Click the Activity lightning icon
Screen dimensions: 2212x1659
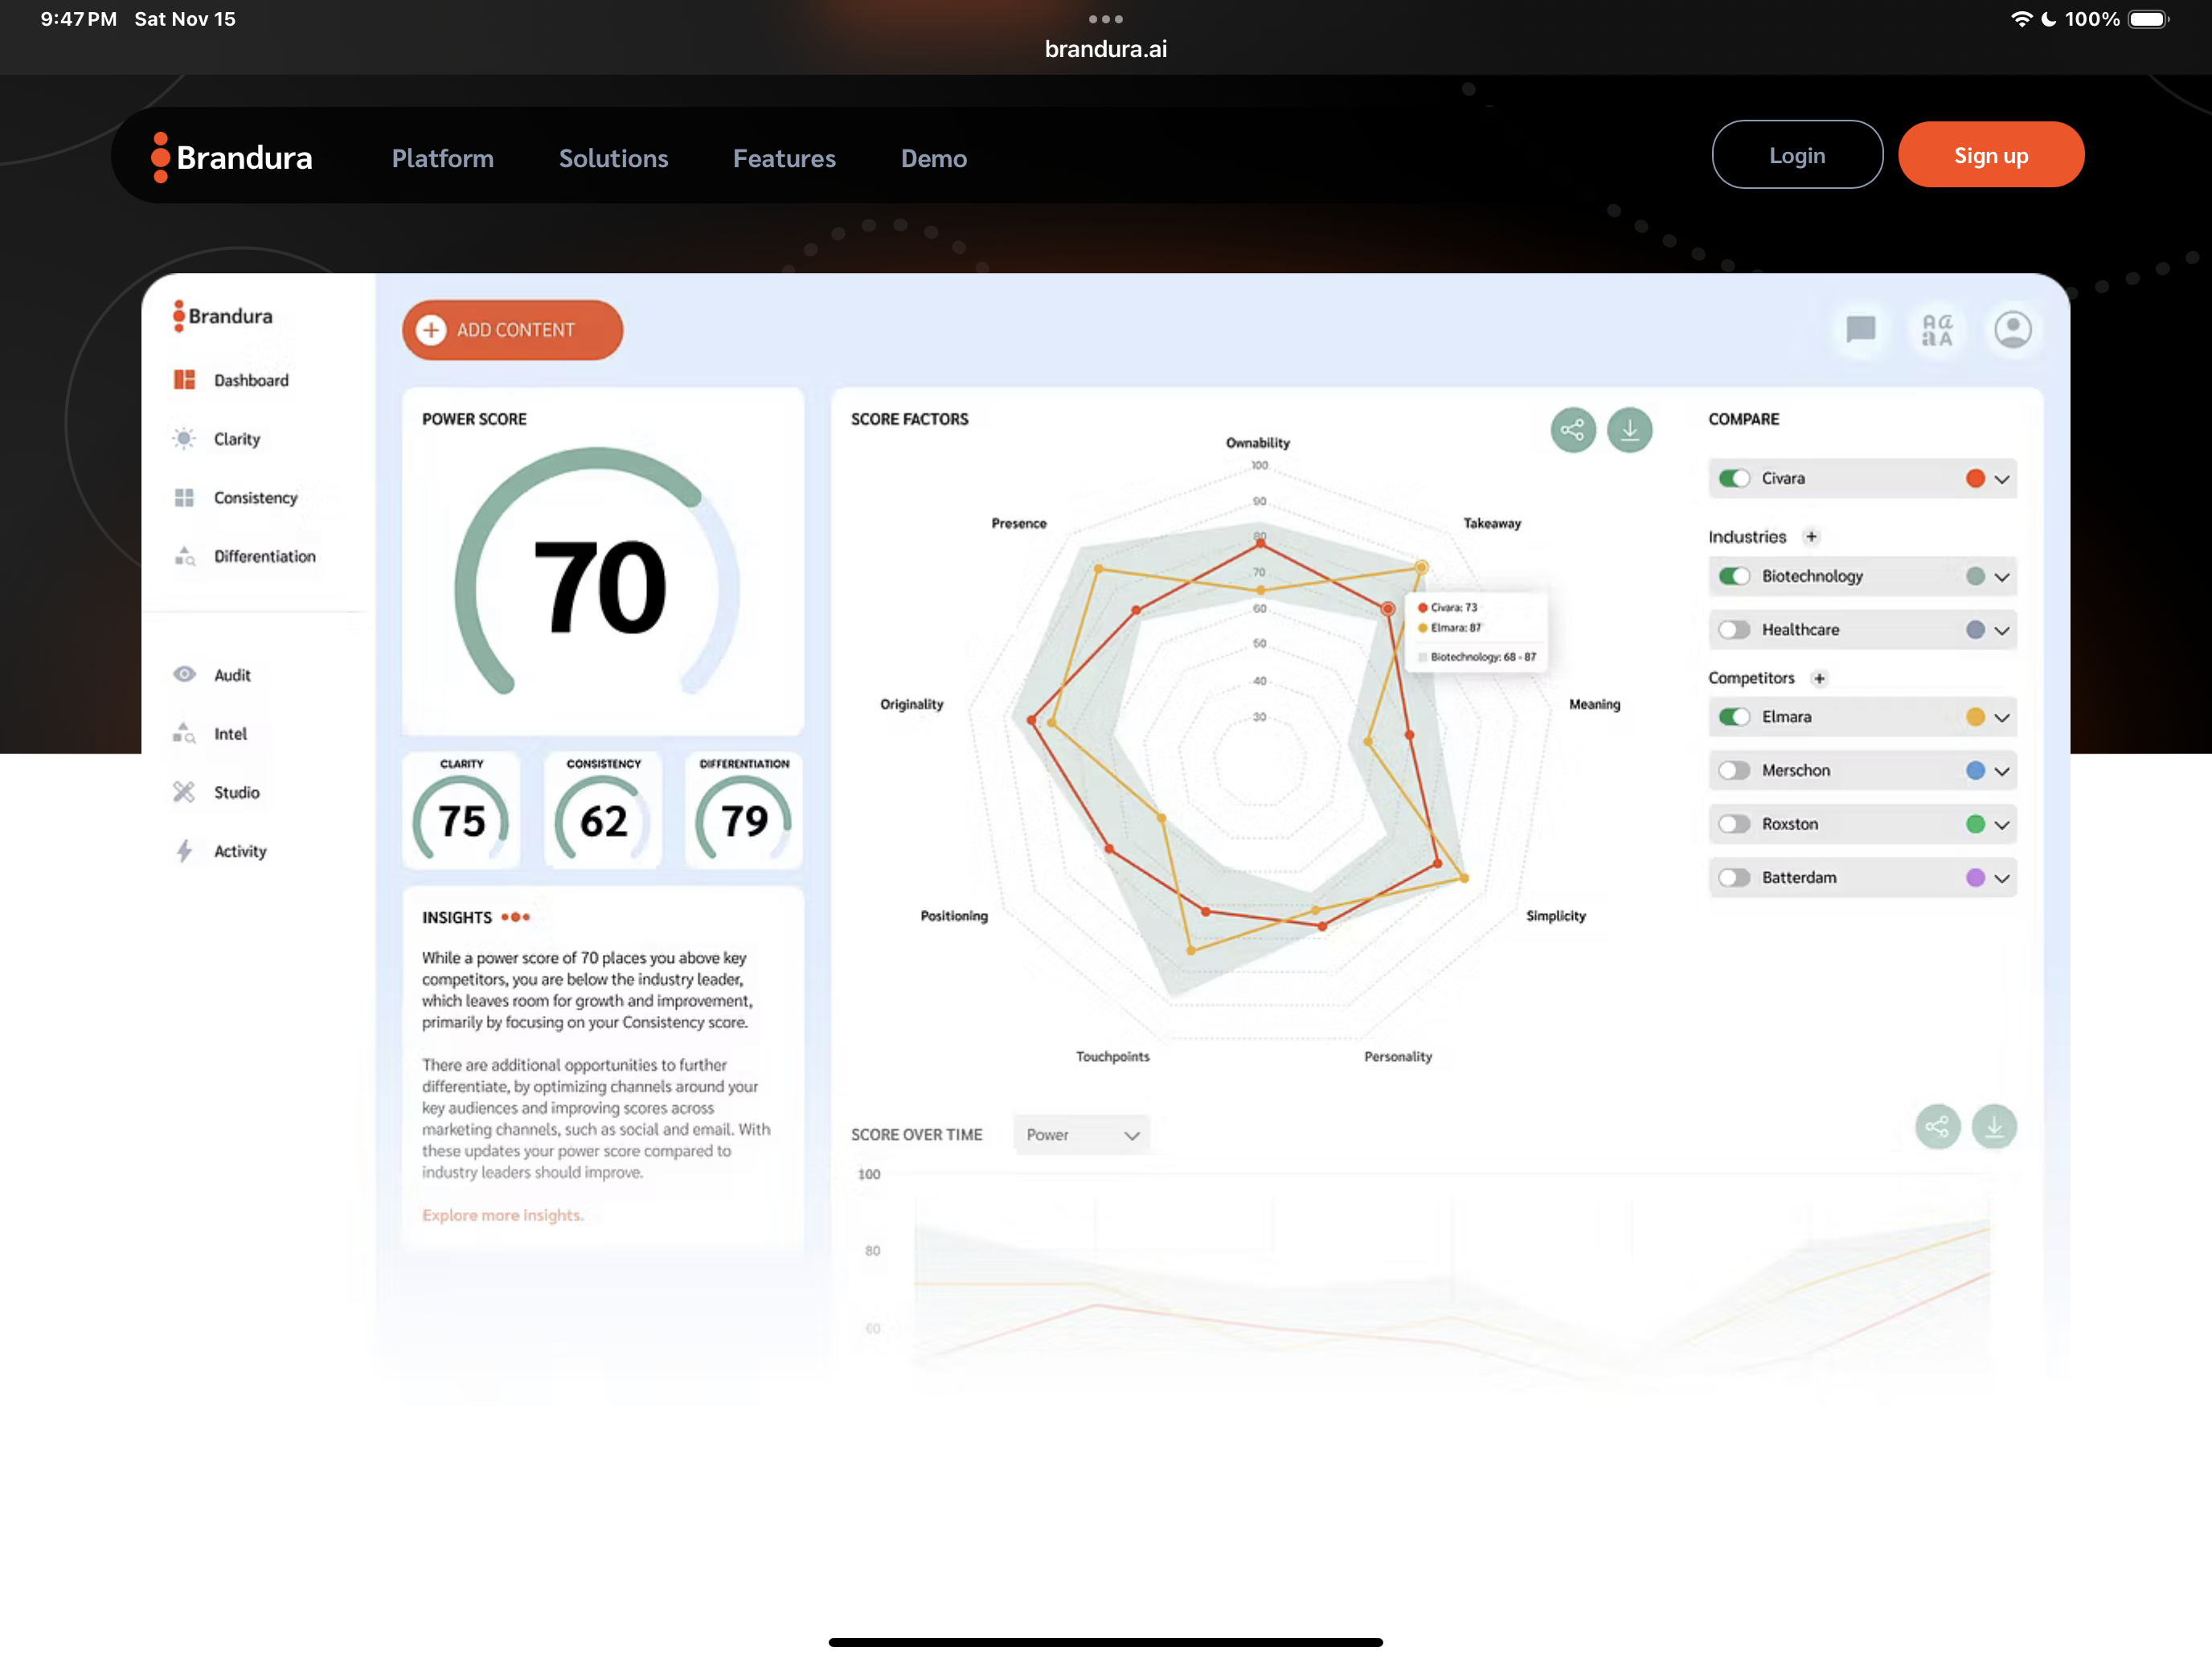184,851
